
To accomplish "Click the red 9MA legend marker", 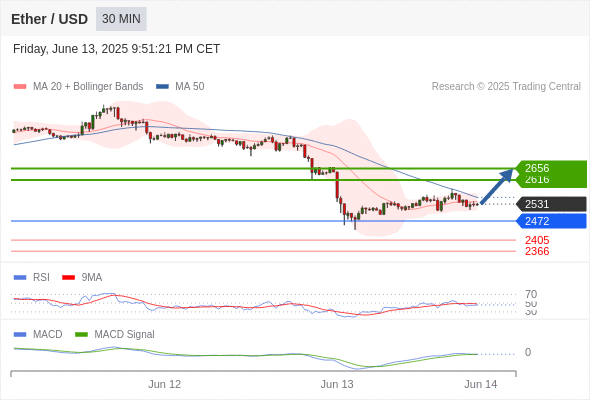I will pos(68,278).
